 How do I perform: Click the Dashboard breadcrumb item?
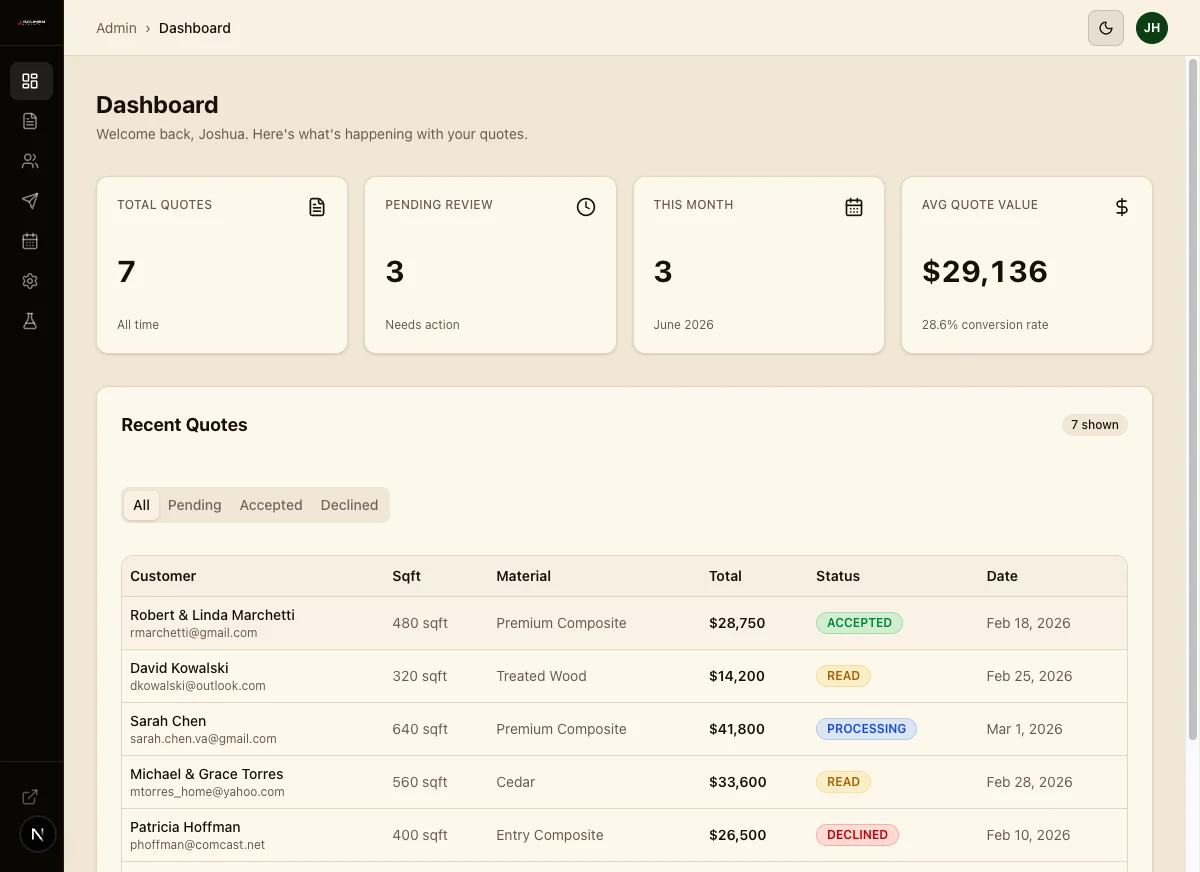pyautogui.click(x=195, y=28)
